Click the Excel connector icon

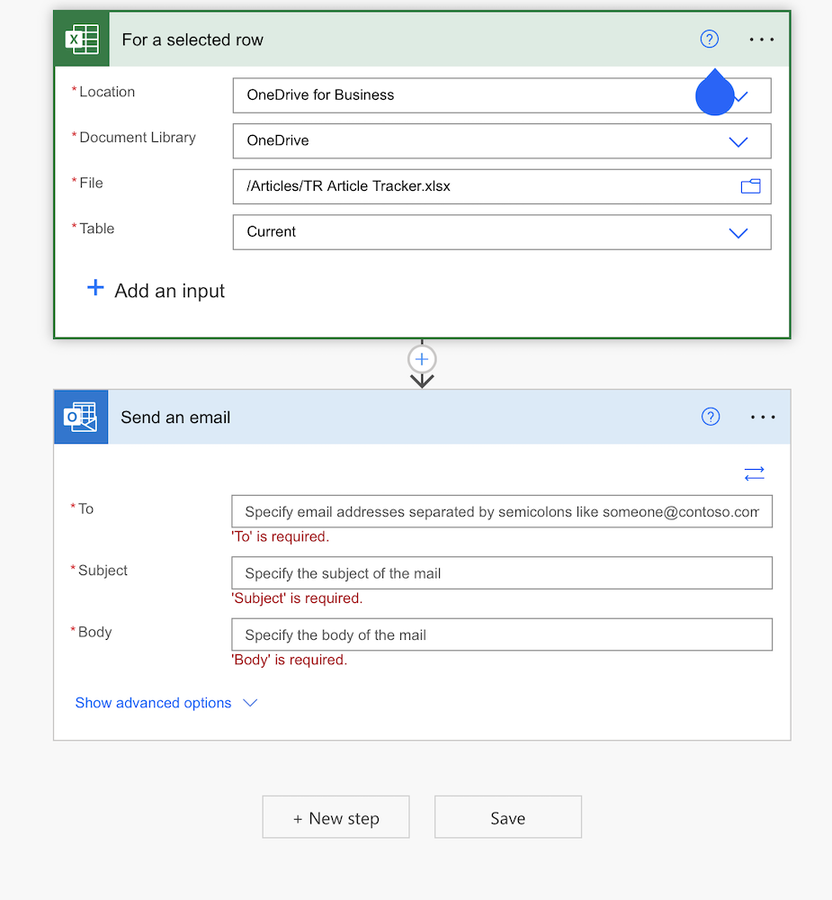click(81, 38)
